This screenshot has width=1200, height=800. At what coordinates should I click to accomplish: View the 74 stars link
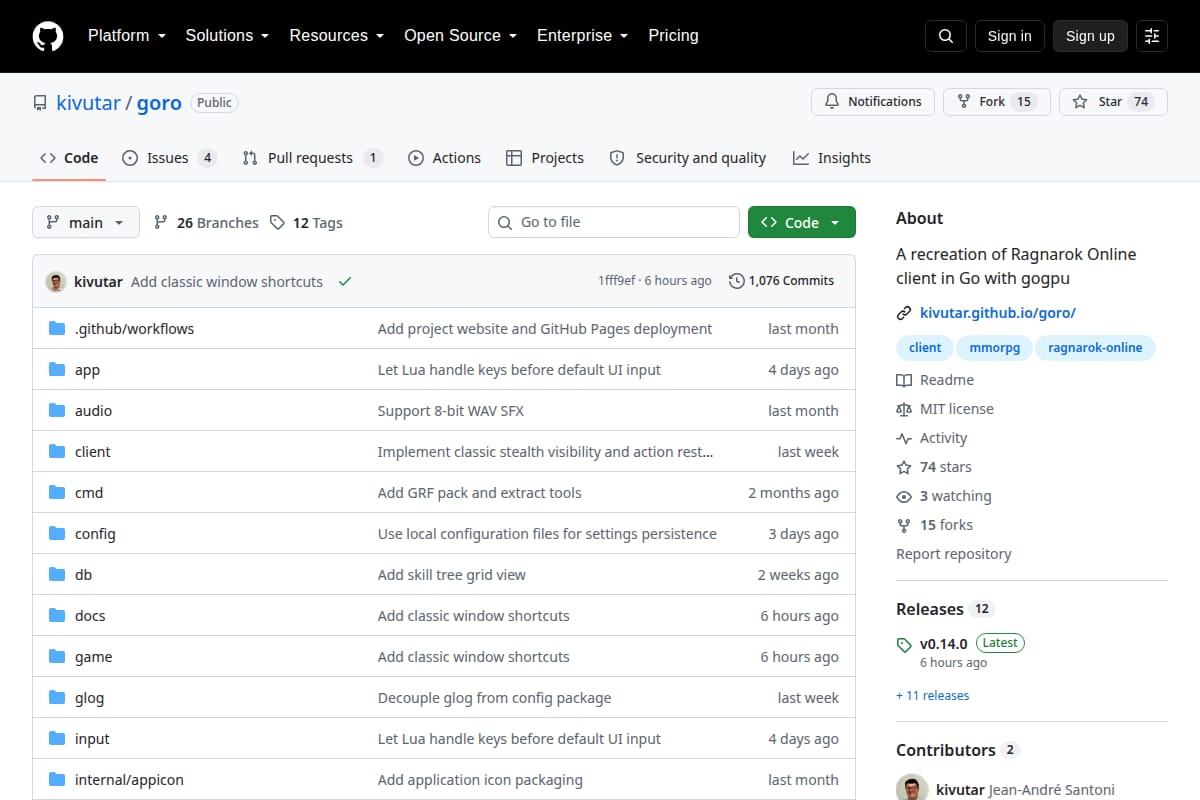point(934,467)
